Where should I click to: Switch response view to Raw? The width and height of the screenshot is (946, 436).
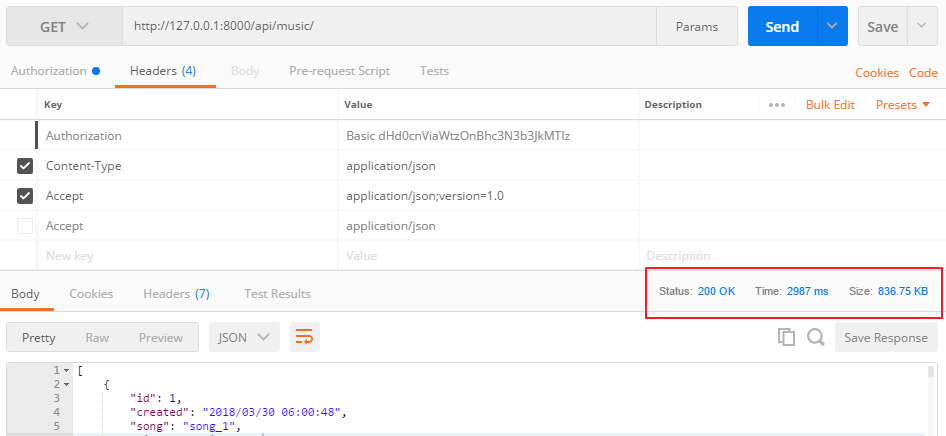click(97, 338)
